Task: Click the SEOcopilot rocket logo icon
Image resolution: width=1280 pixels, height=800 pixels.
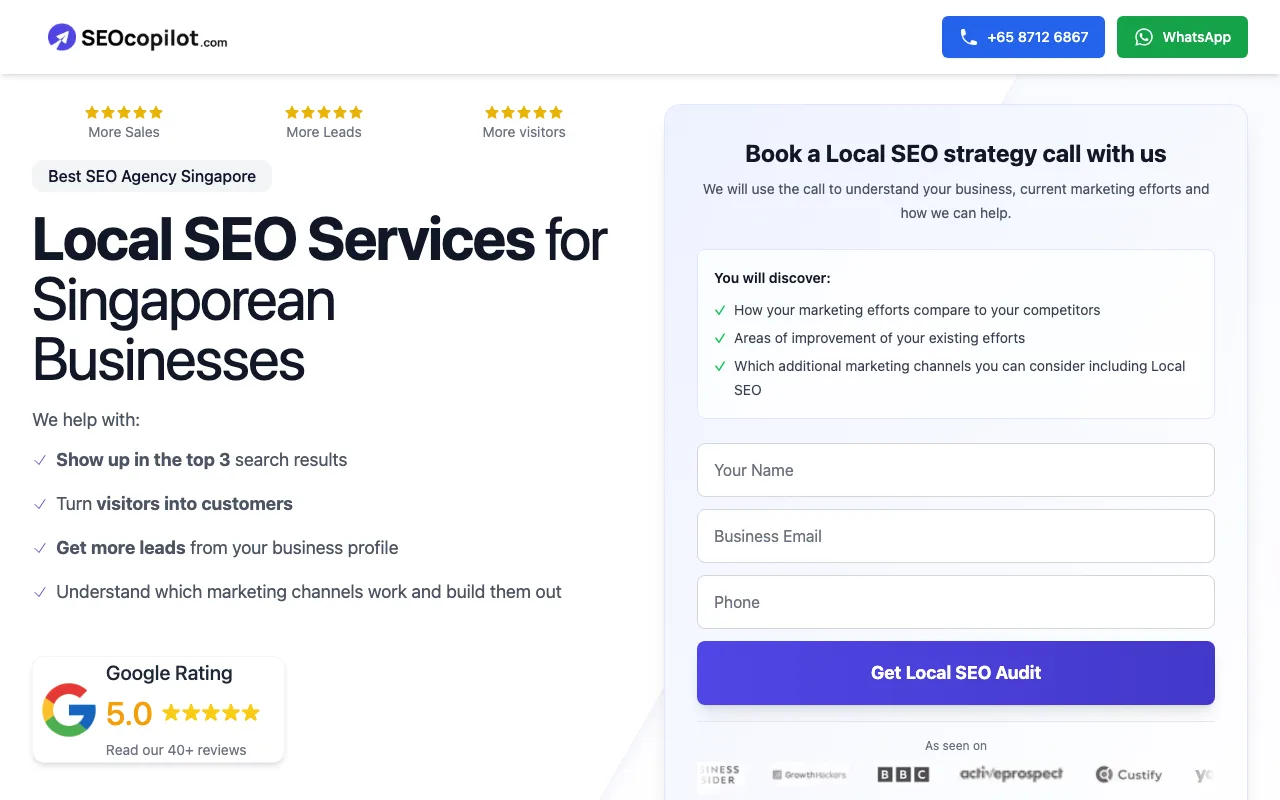Action: [x=62, y=37]
